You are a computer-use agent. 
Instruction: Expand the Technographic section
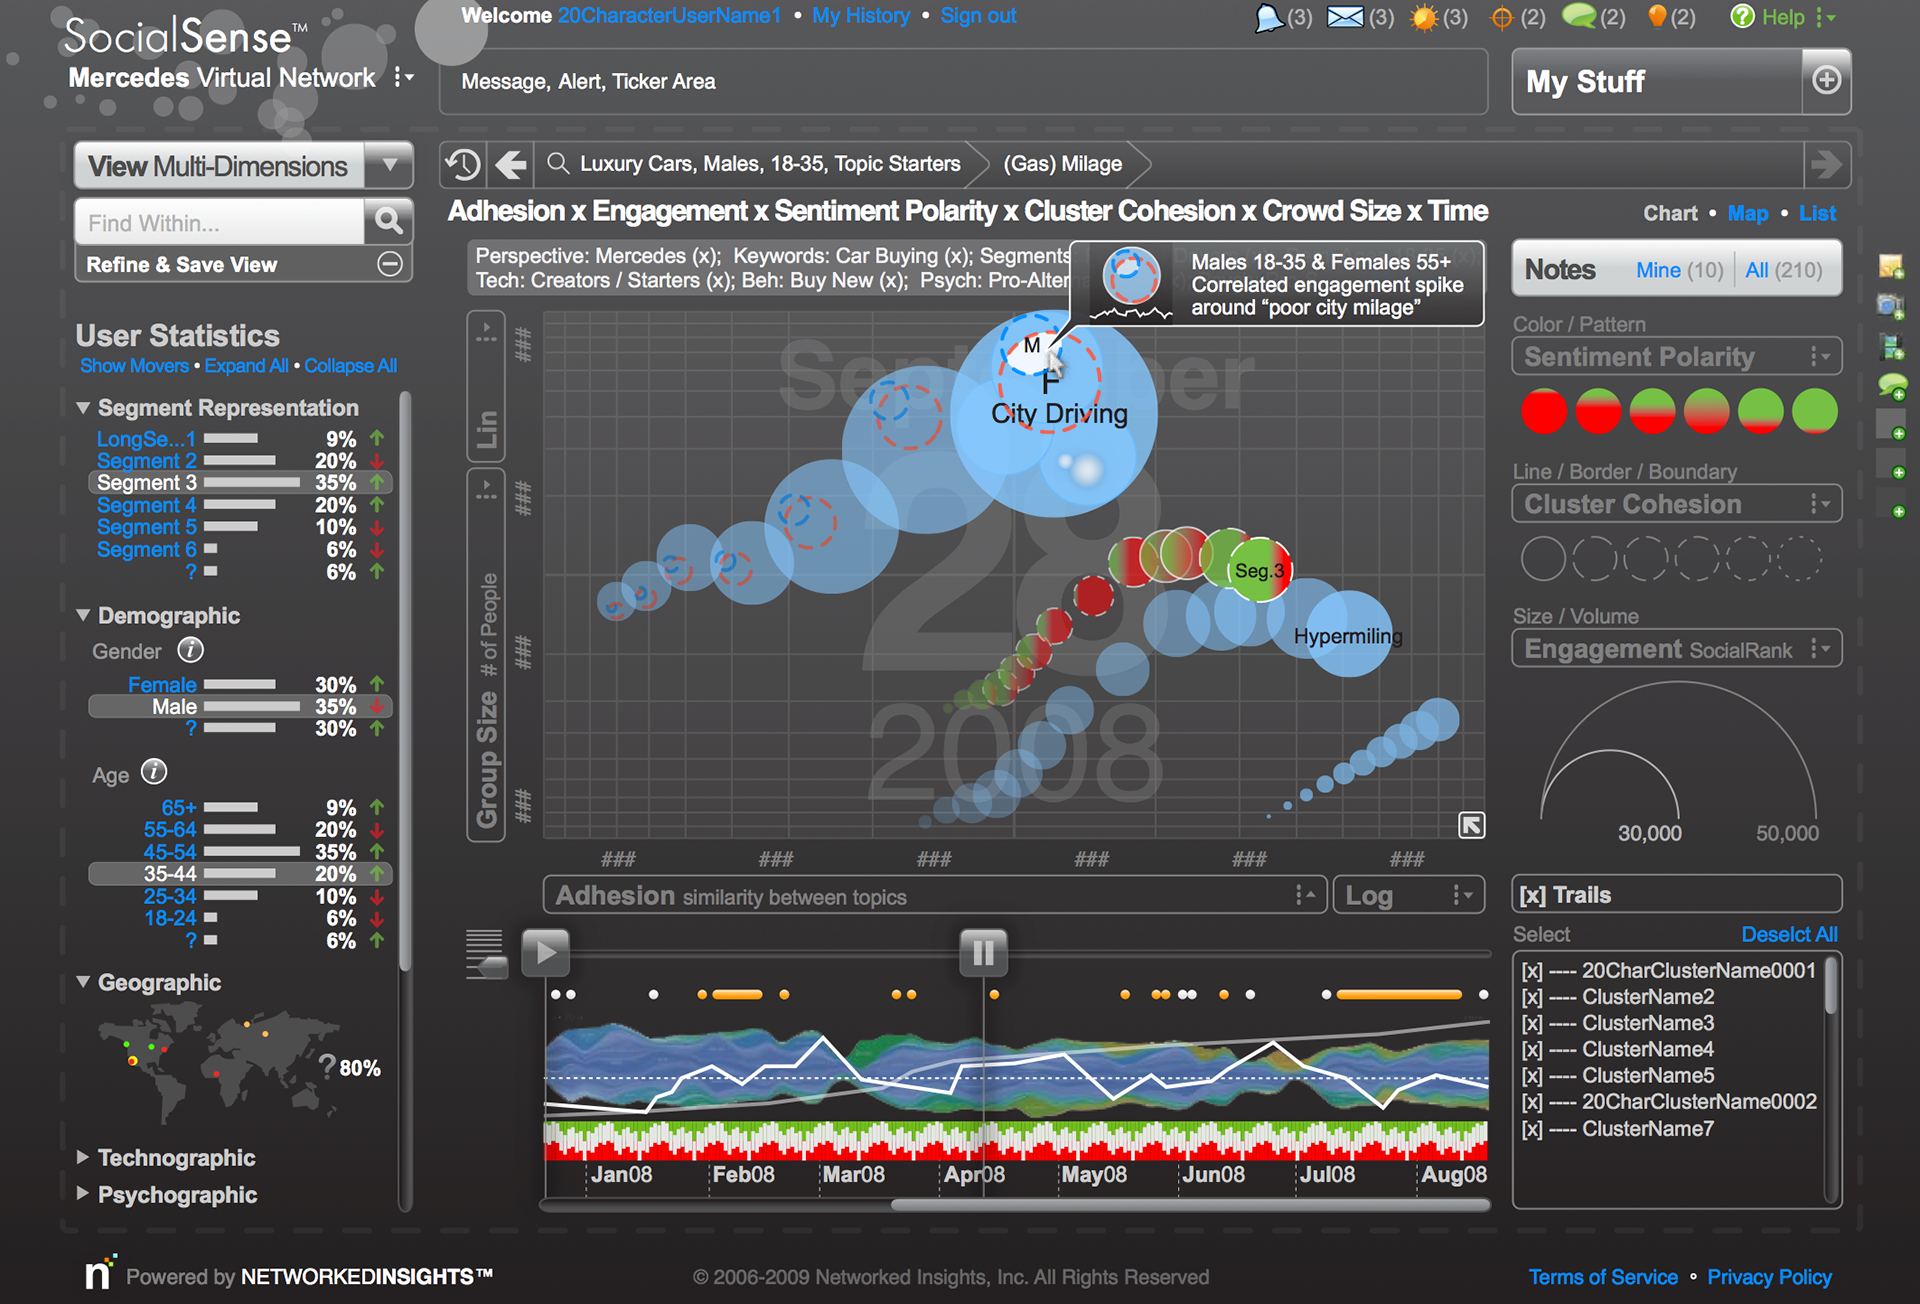[x=83, y=1157]
